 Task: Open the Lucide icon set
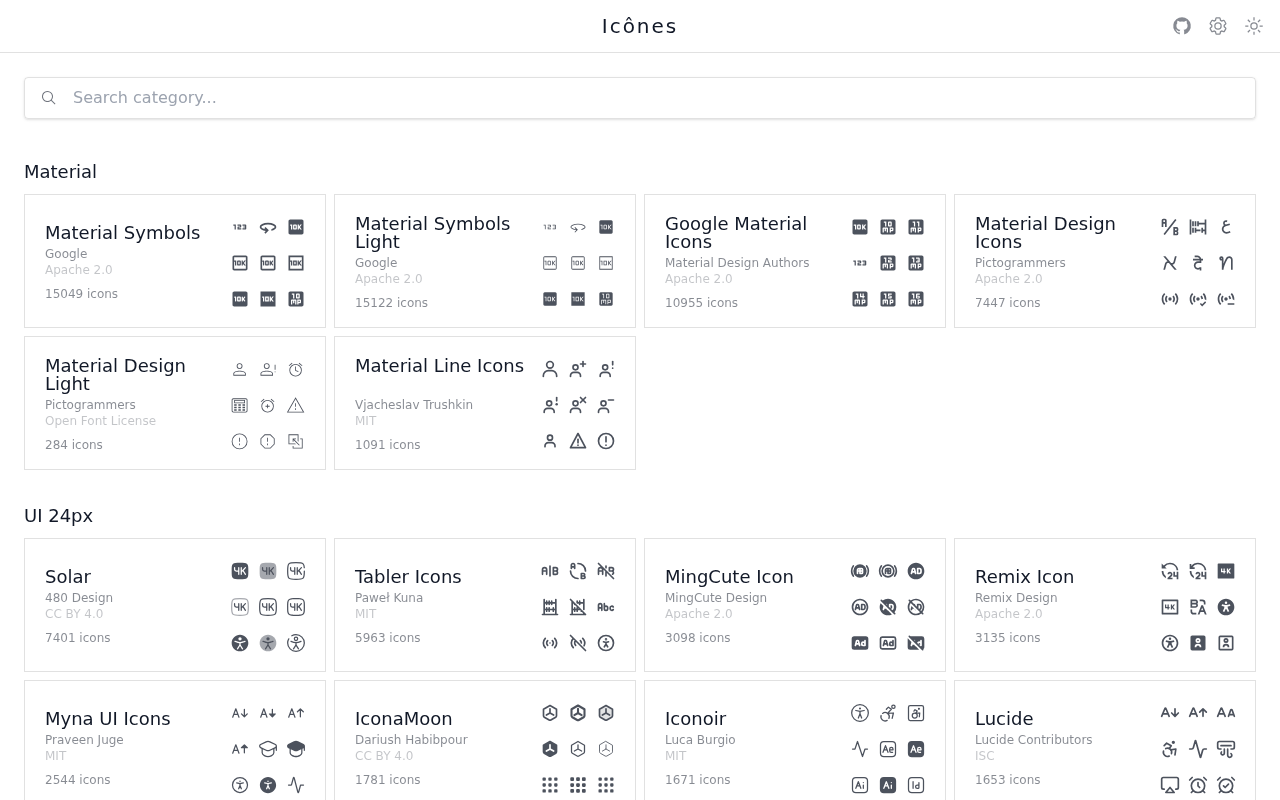click(x=1004, y=718)
